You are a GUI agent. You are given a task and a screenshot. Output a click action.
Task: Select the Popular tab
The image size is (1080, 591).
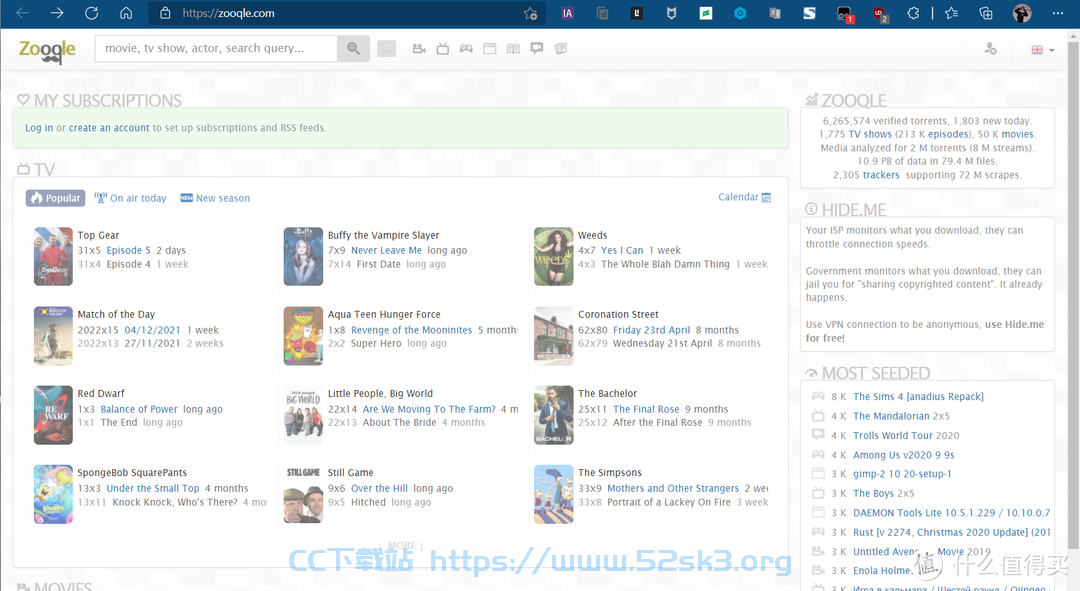56,198
